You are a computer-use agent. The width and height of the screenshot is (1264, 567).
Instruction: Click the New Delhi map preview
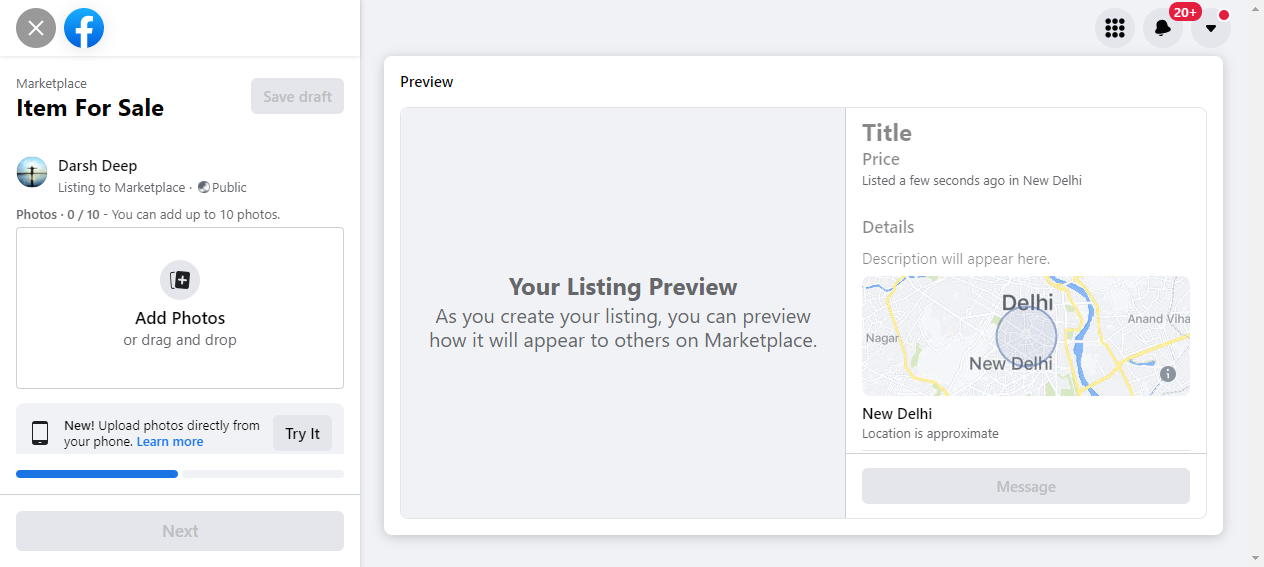[1025, 335]
